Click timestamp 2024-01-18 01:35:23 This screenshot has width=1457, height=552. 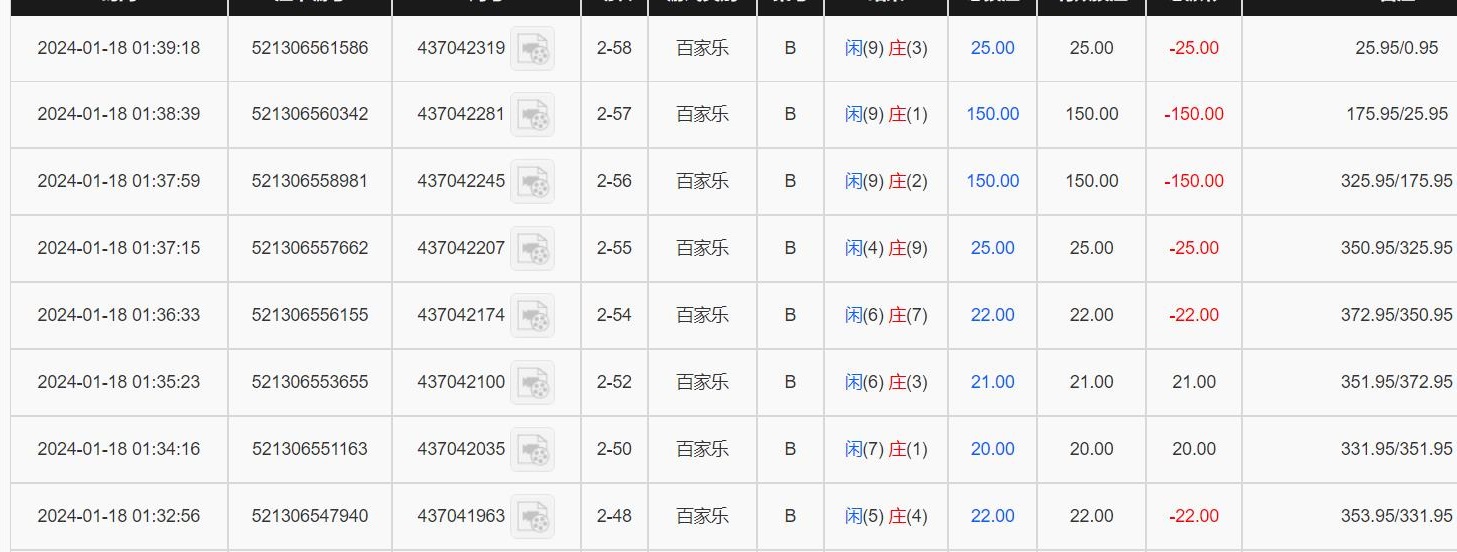(119, 382)
